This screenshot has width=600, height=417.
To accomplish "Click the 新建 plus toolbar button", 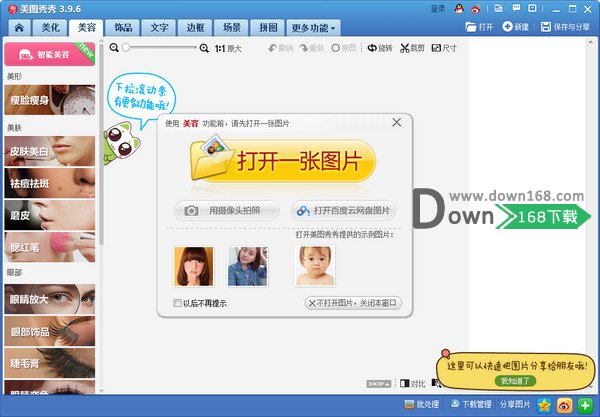I will (x=515, y=27).
